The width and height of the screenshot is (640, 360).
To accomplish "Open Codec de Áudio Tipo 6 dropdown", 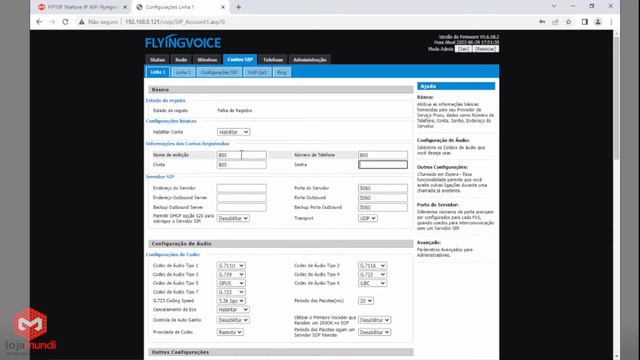I will point(372,283).
